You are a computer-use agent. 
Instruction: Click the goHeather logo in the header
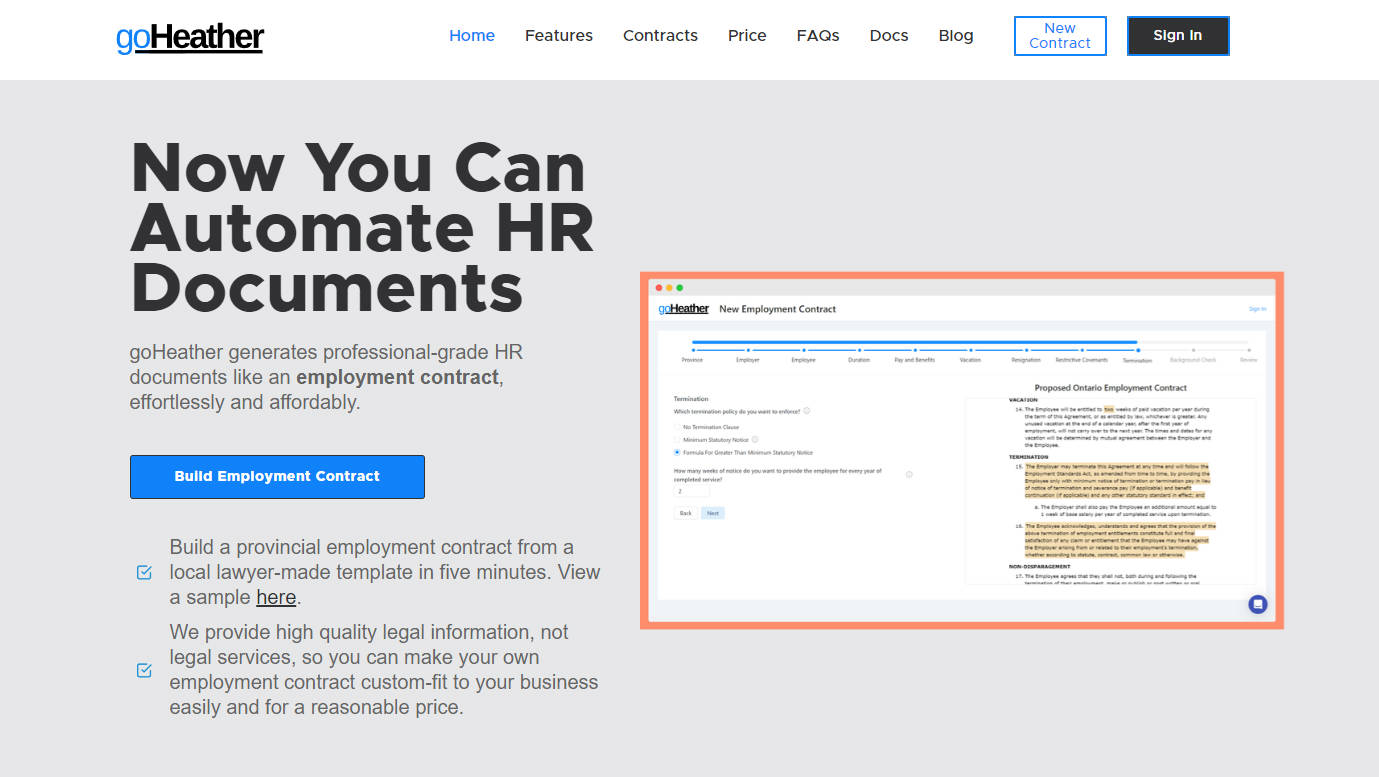tap(190, 37)
